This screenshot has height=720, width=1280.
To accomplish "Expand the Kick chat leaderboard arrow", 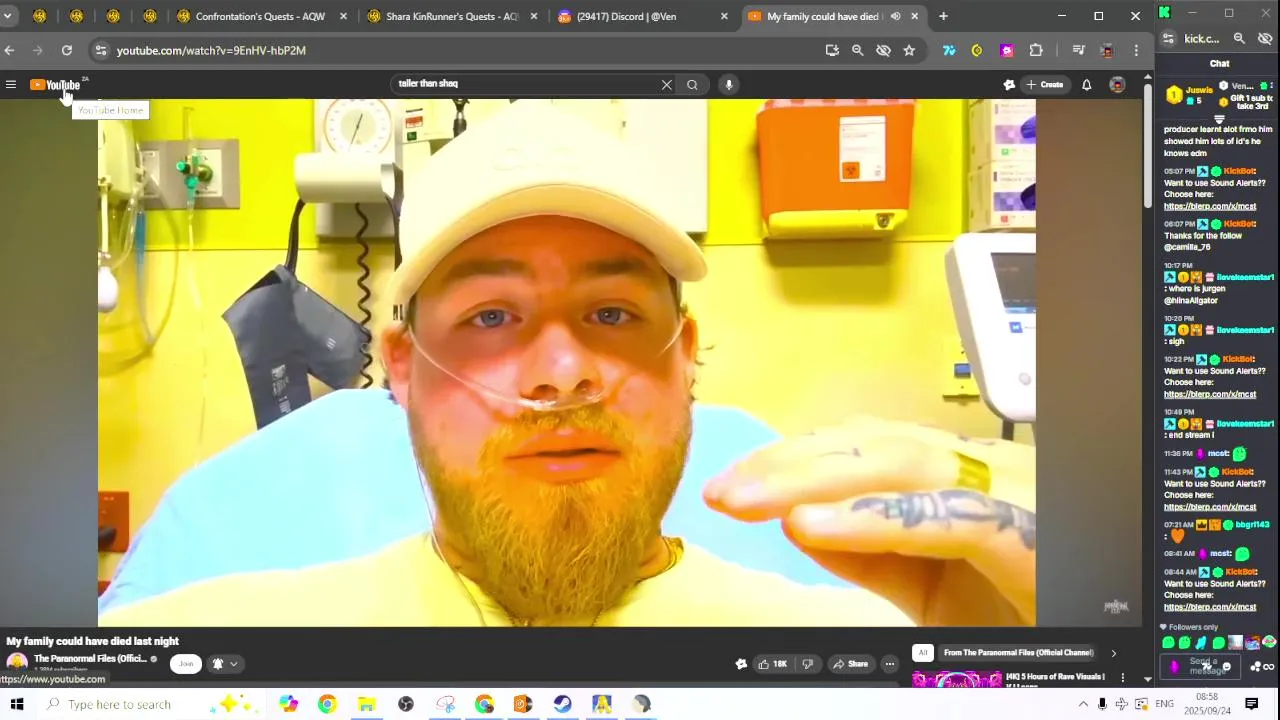I will point(1219,118).
